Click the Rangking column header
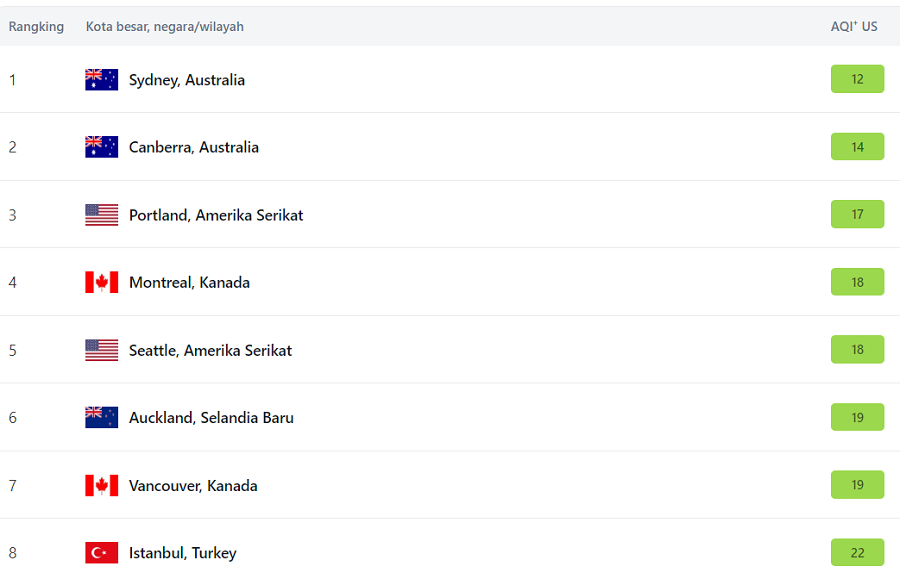The image size is (900, 585). (36, 26)
